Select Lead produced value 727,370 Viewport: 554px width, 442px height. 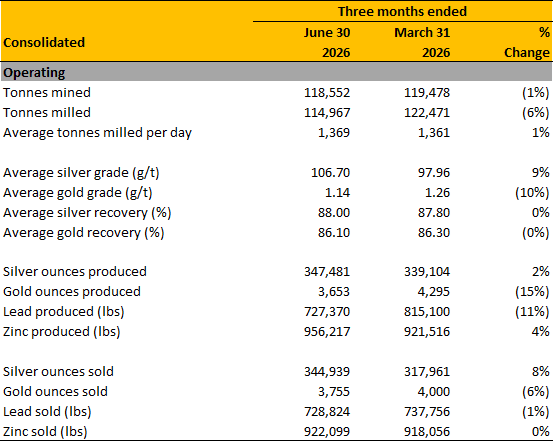pyautogui.click(x=327, y=312)
